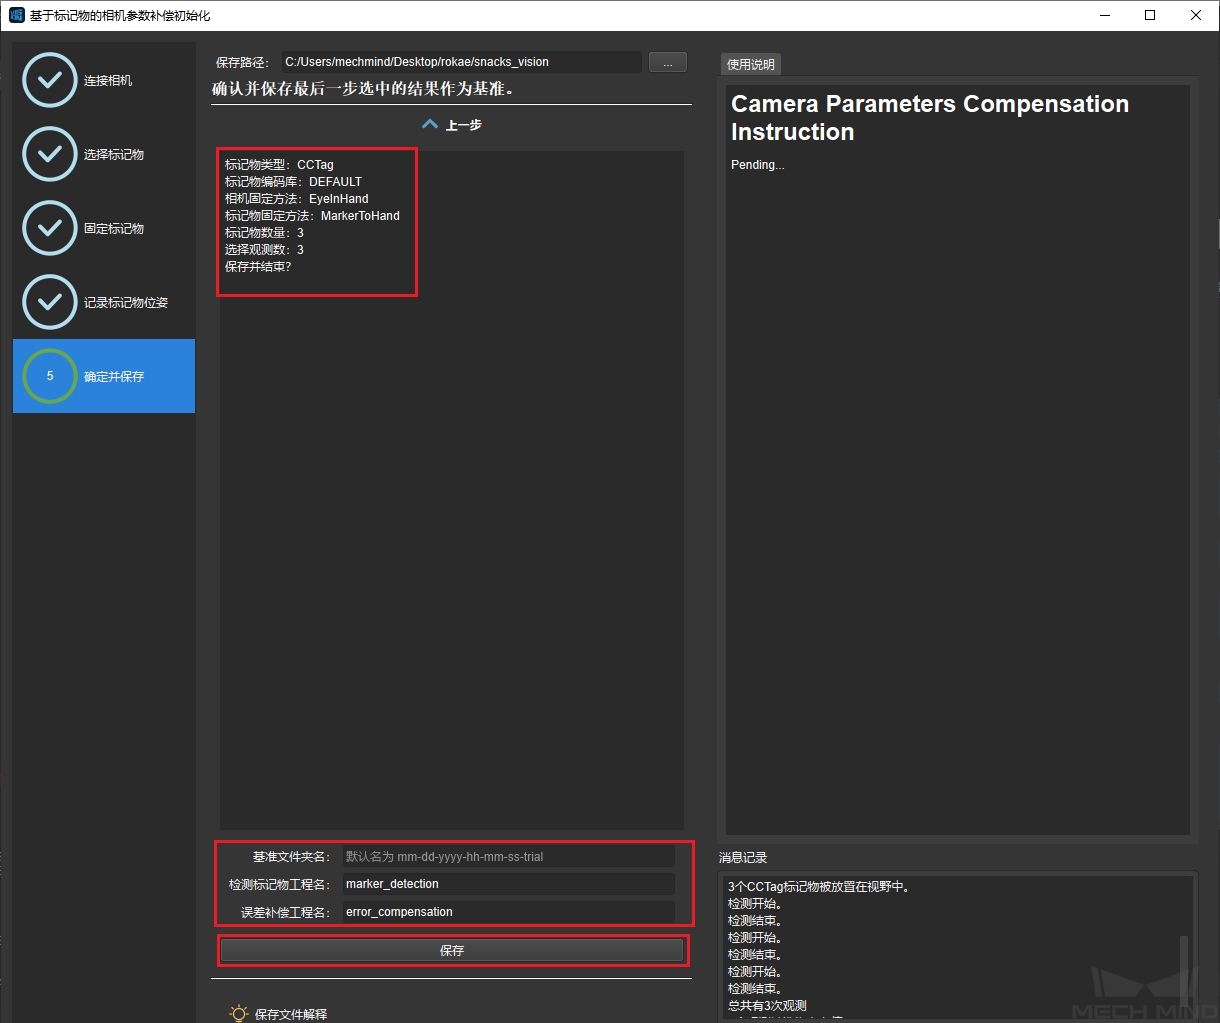Click the step 5 circle icon

[x=49, y=376]
